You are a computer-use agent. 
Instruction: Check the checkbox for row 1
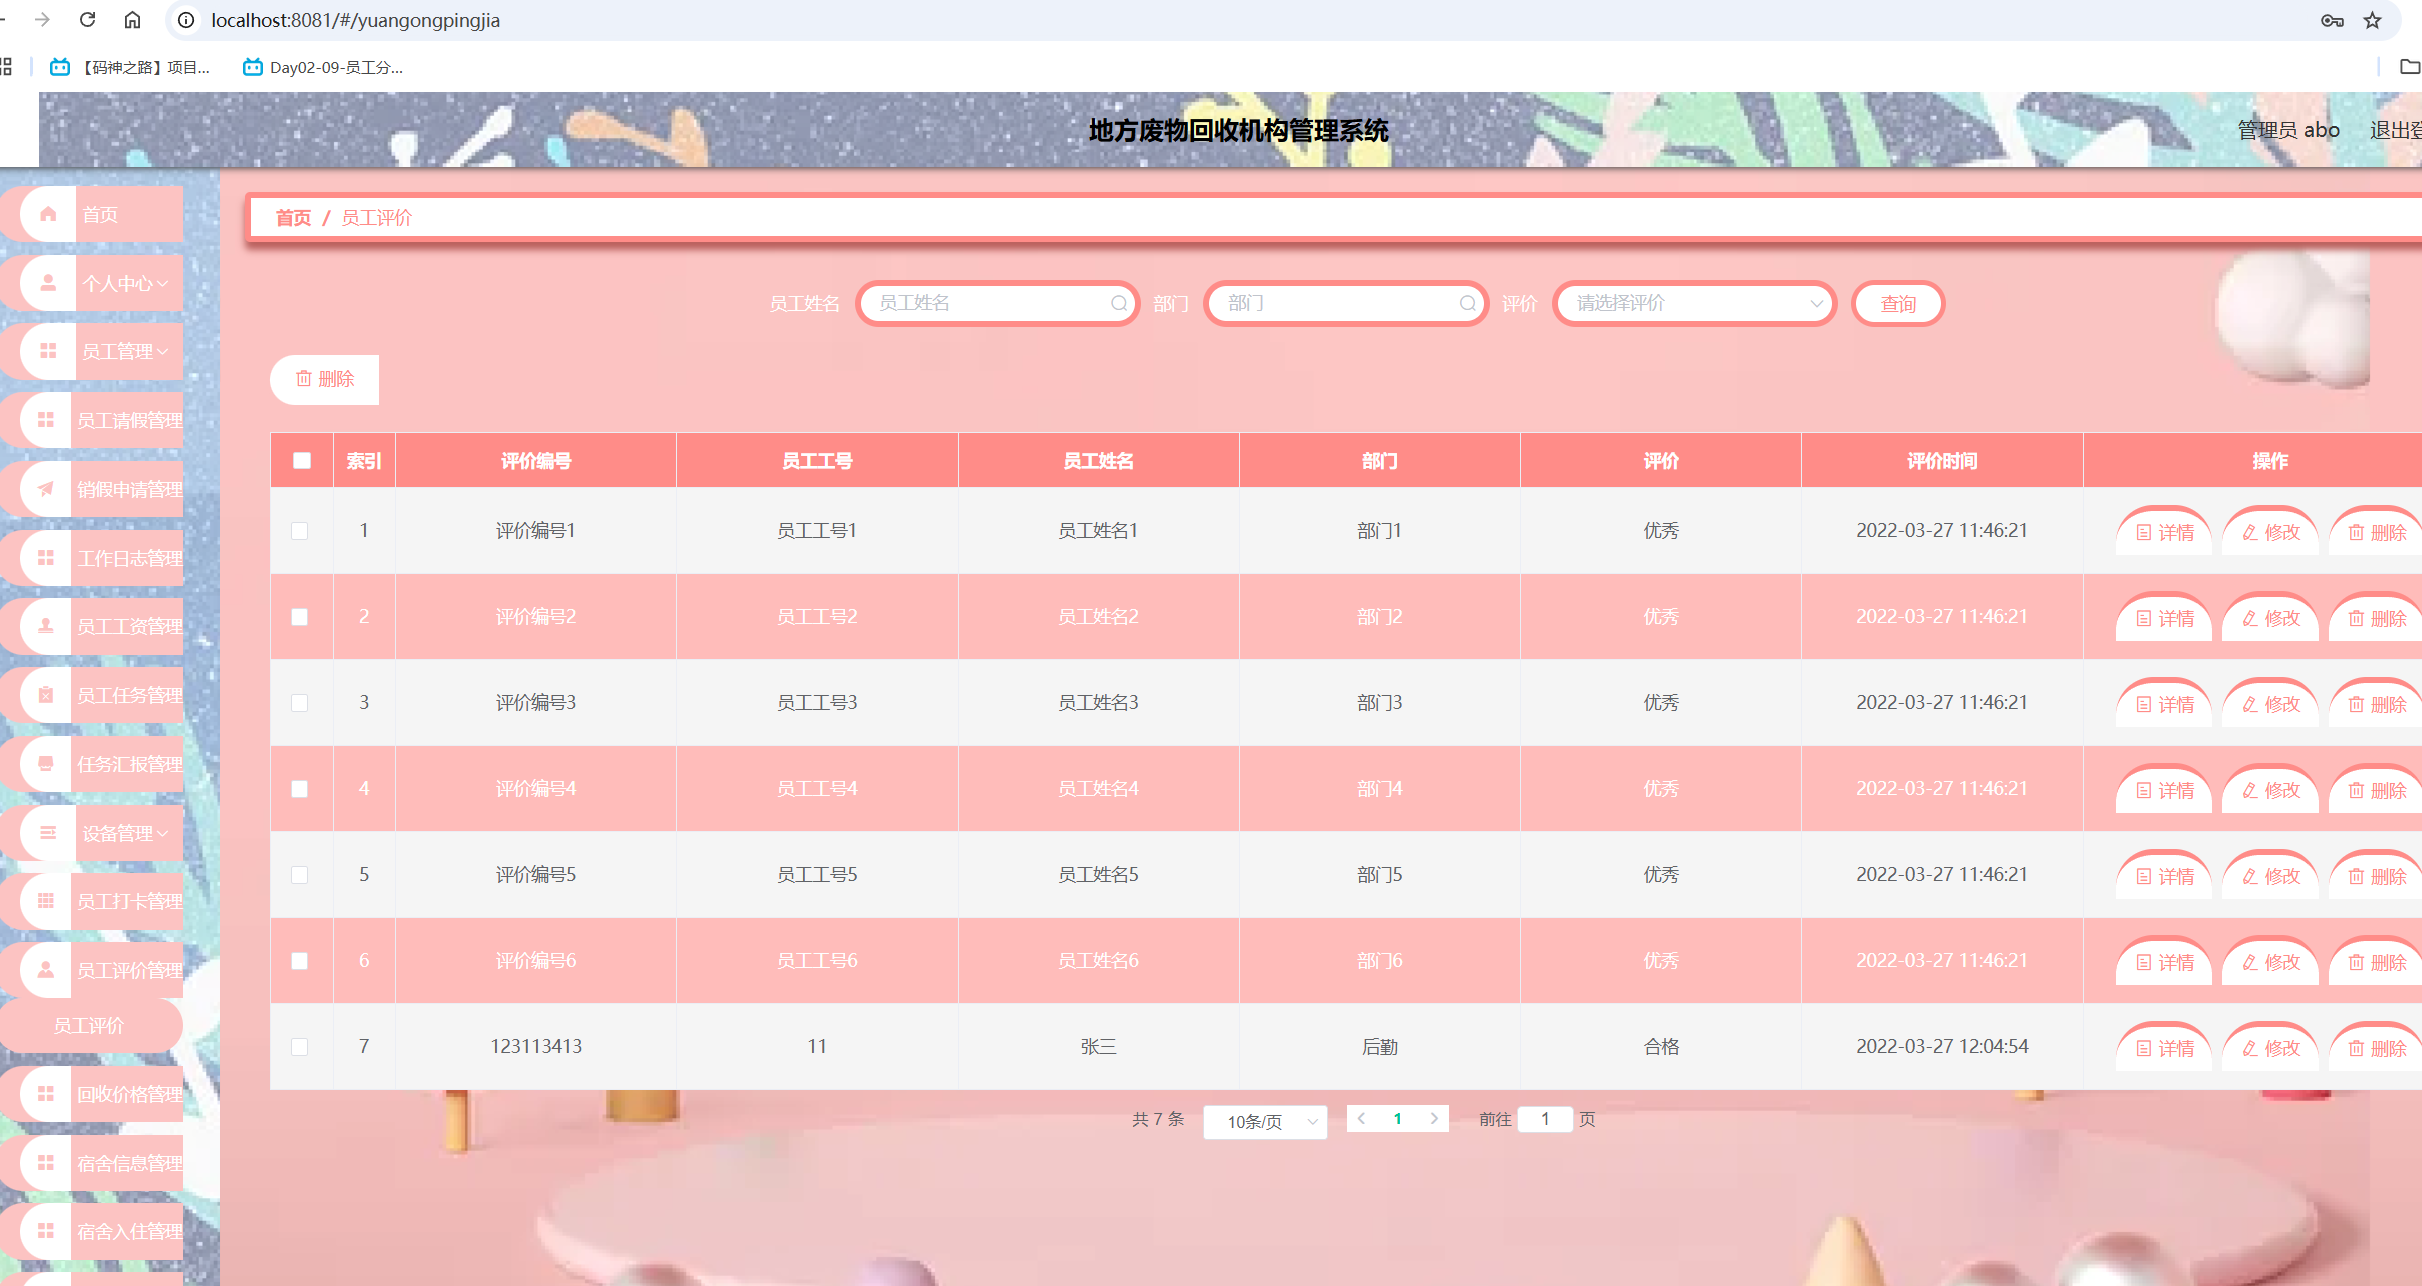(299, 531)
